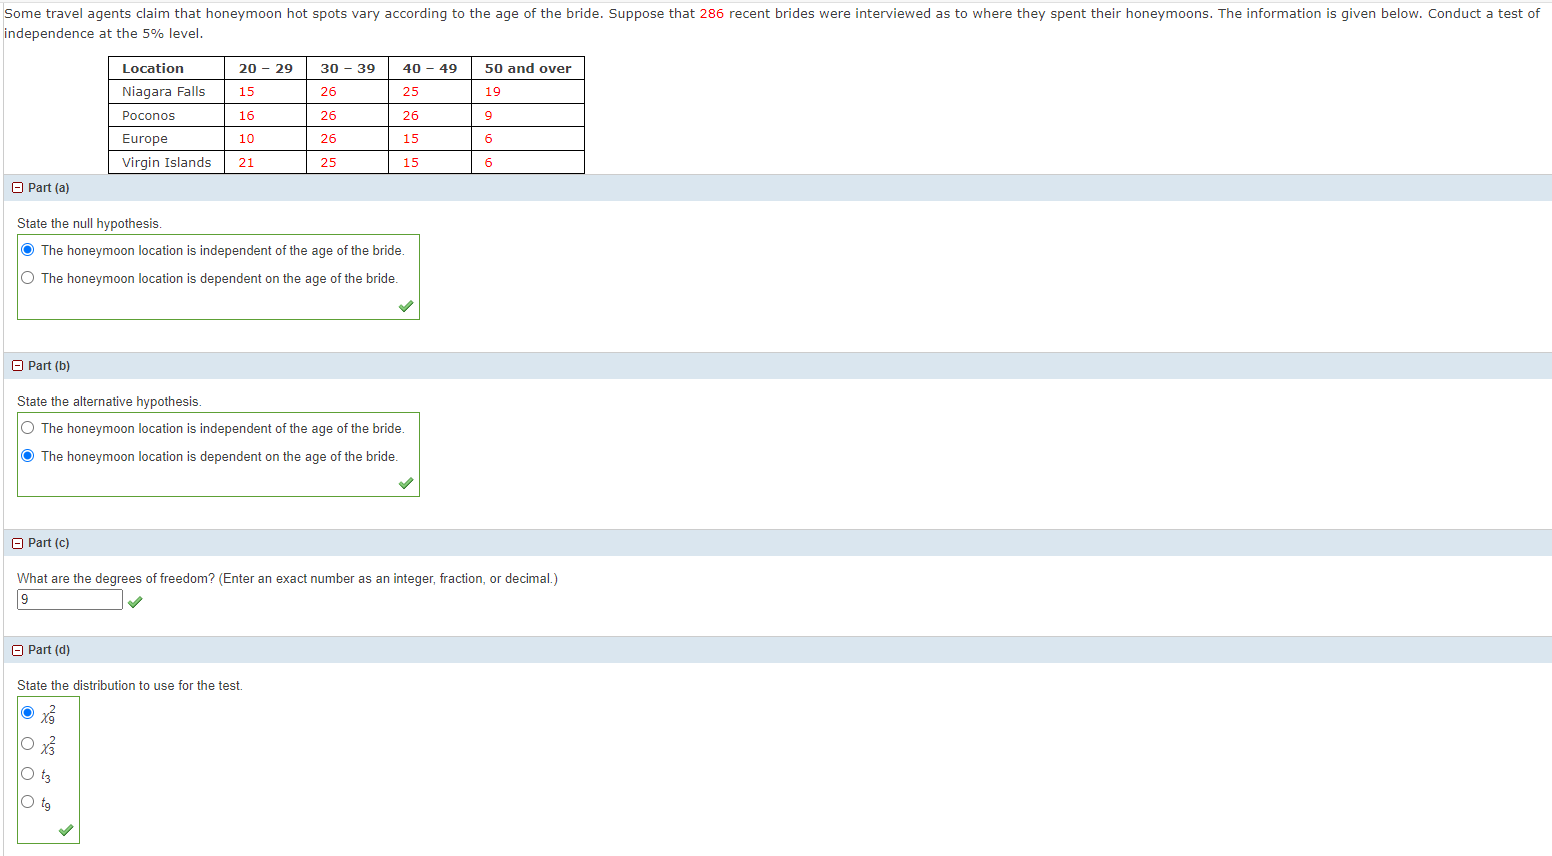Viewport: 1552px width, 856px height.
Task: Click the 'State the null hypothesis.' prompt
Action: 89,224
